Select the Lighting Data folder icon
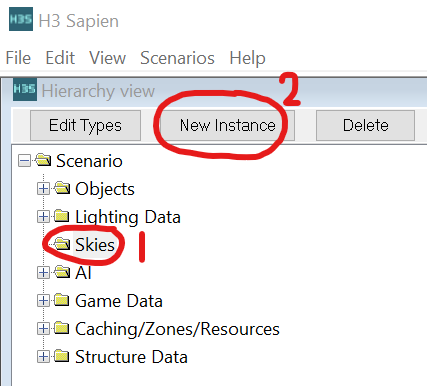 (x=62, y=216)
